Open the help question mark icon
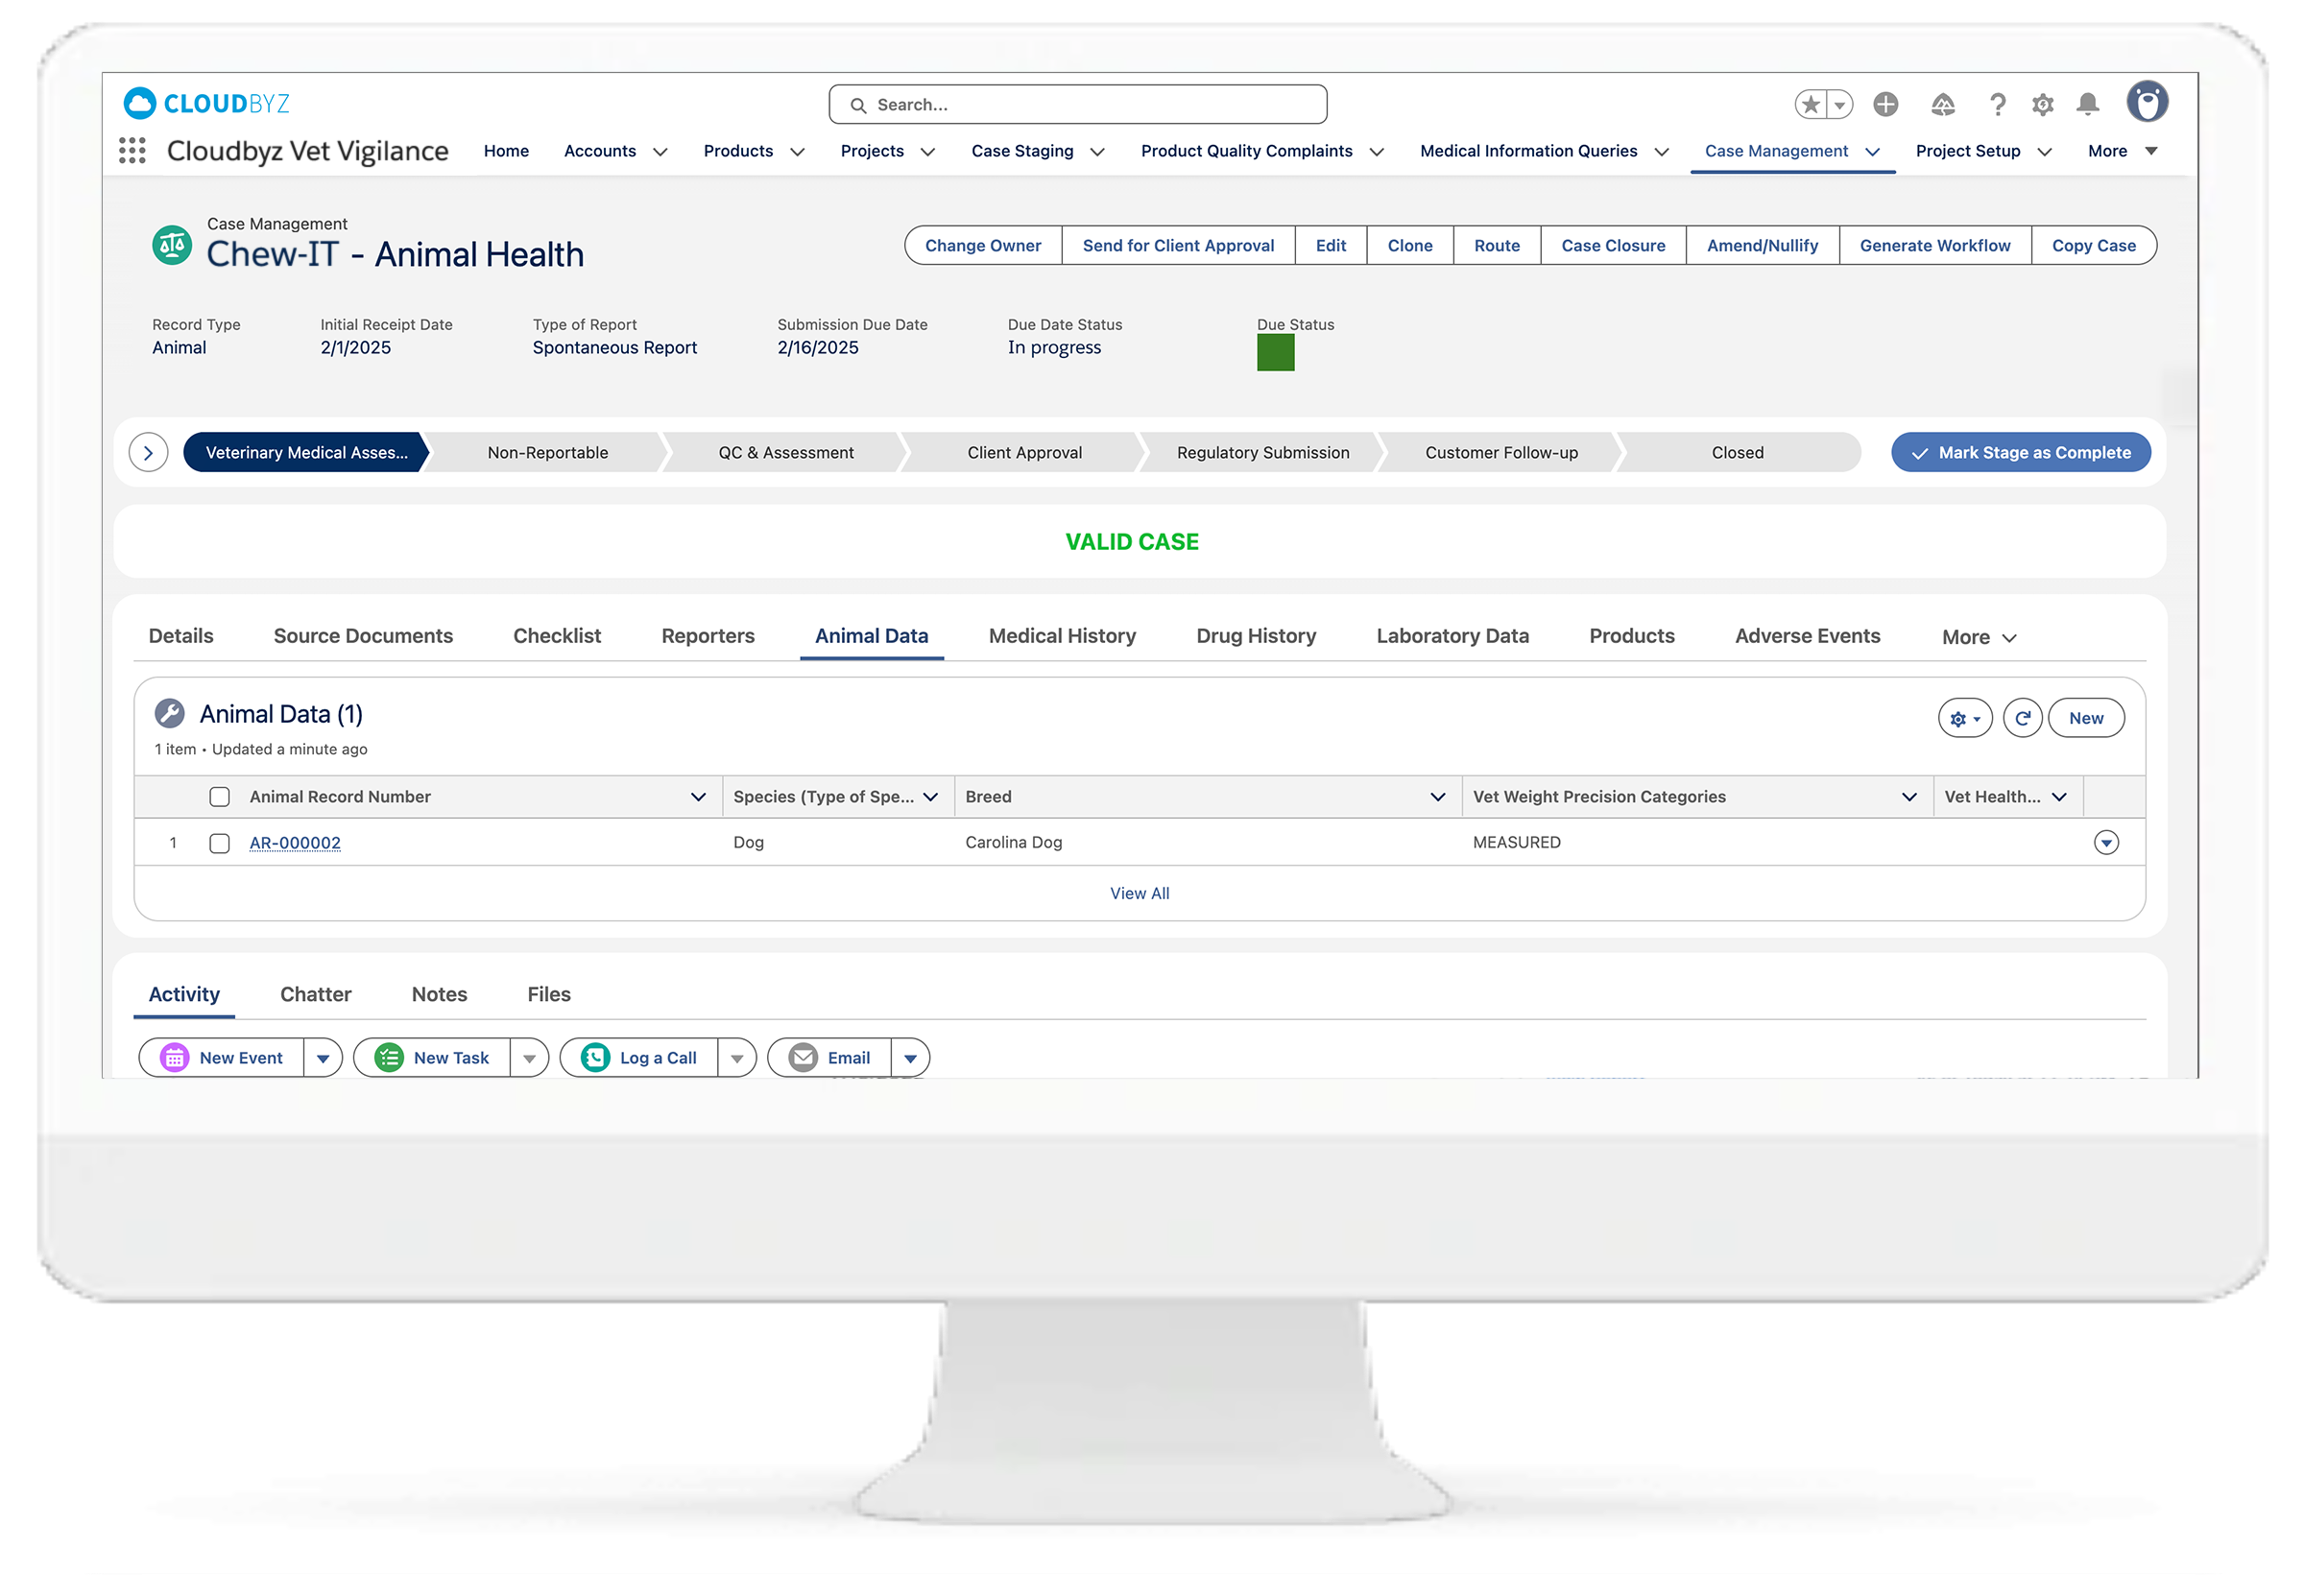The image size is (2304, 1596). pos(1997,104)
